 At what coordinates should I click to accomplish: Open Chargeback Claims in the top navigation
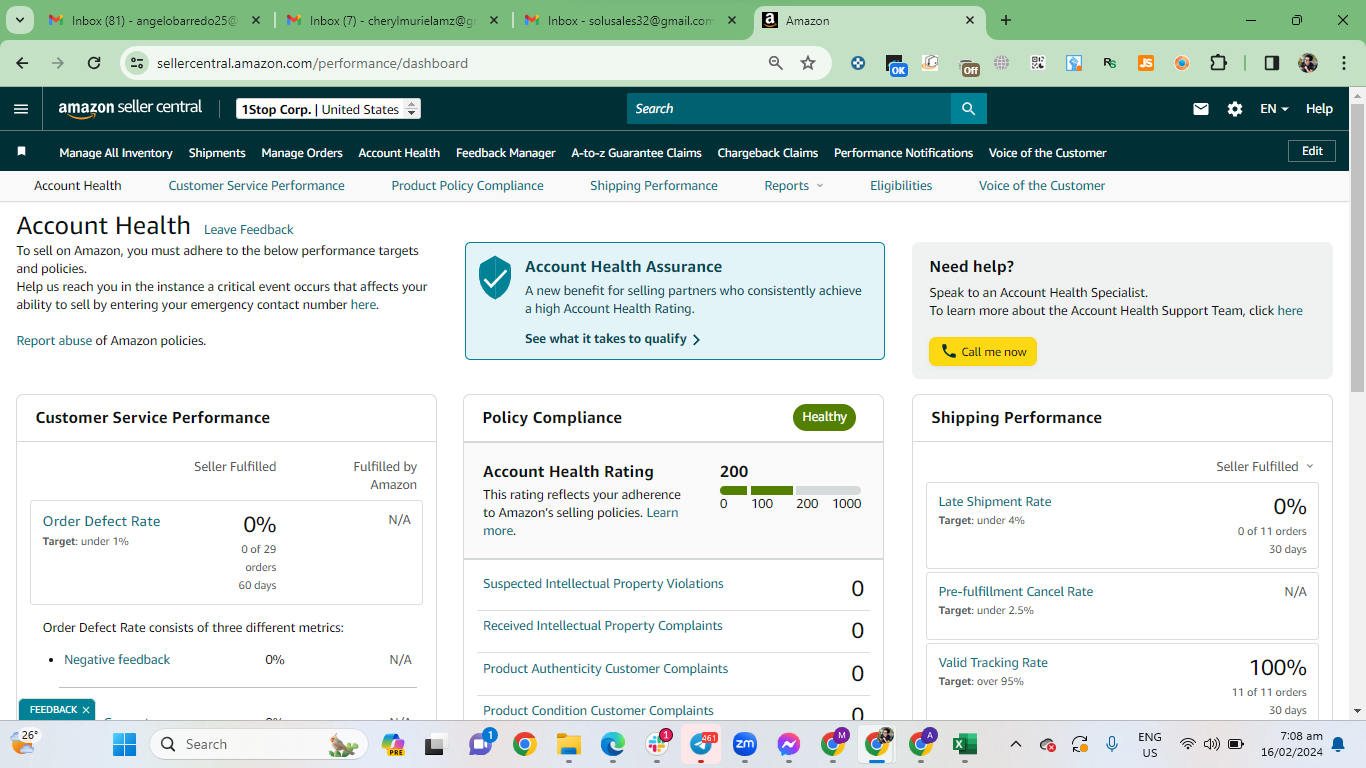coord(768,153)
